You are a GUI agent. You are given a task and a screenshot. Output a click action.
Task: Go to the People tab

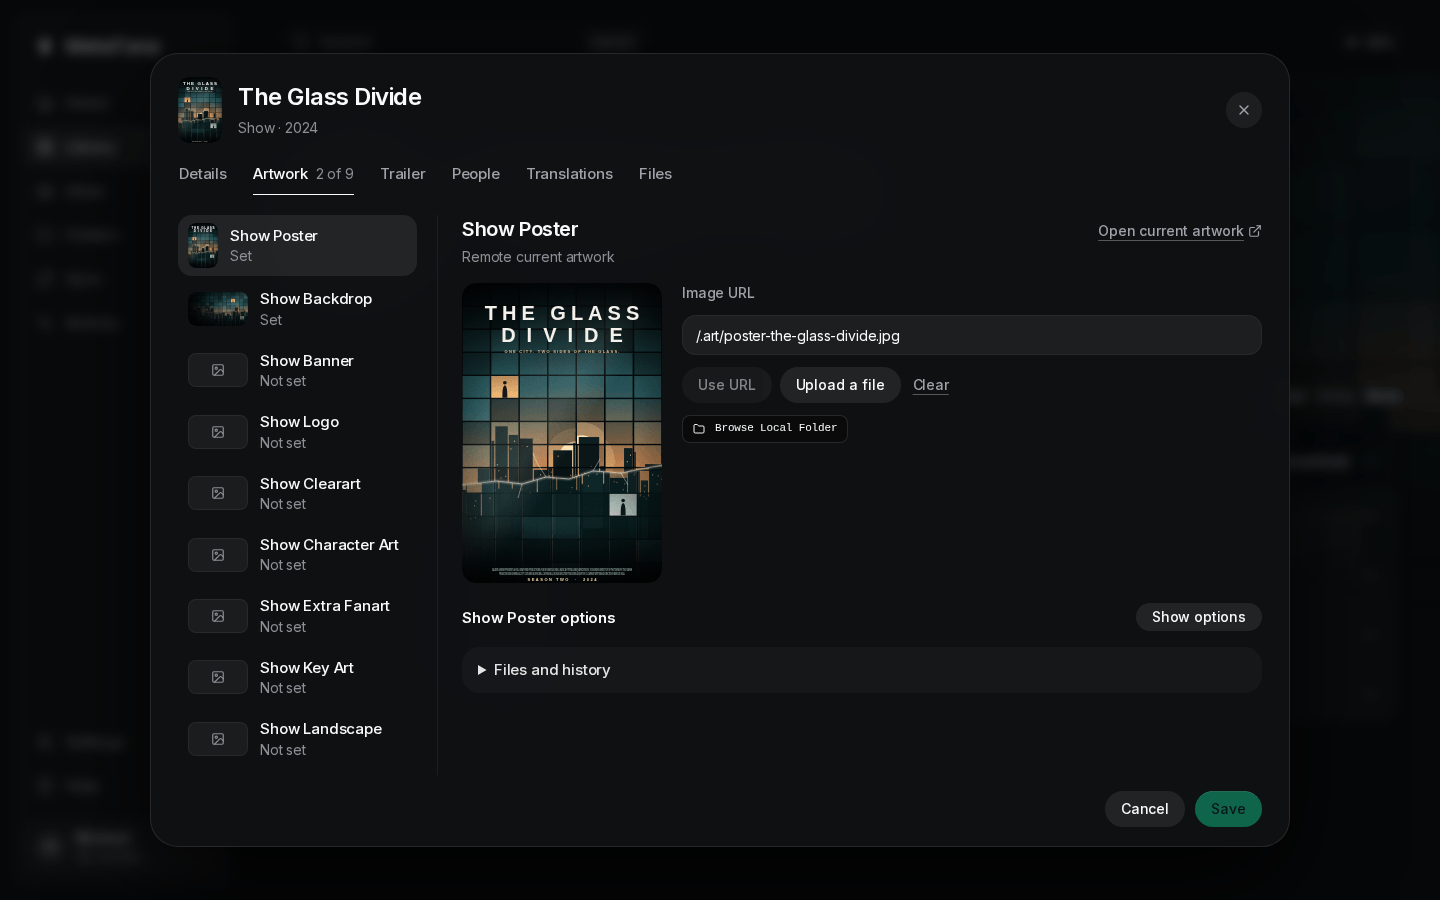point(476,174)
